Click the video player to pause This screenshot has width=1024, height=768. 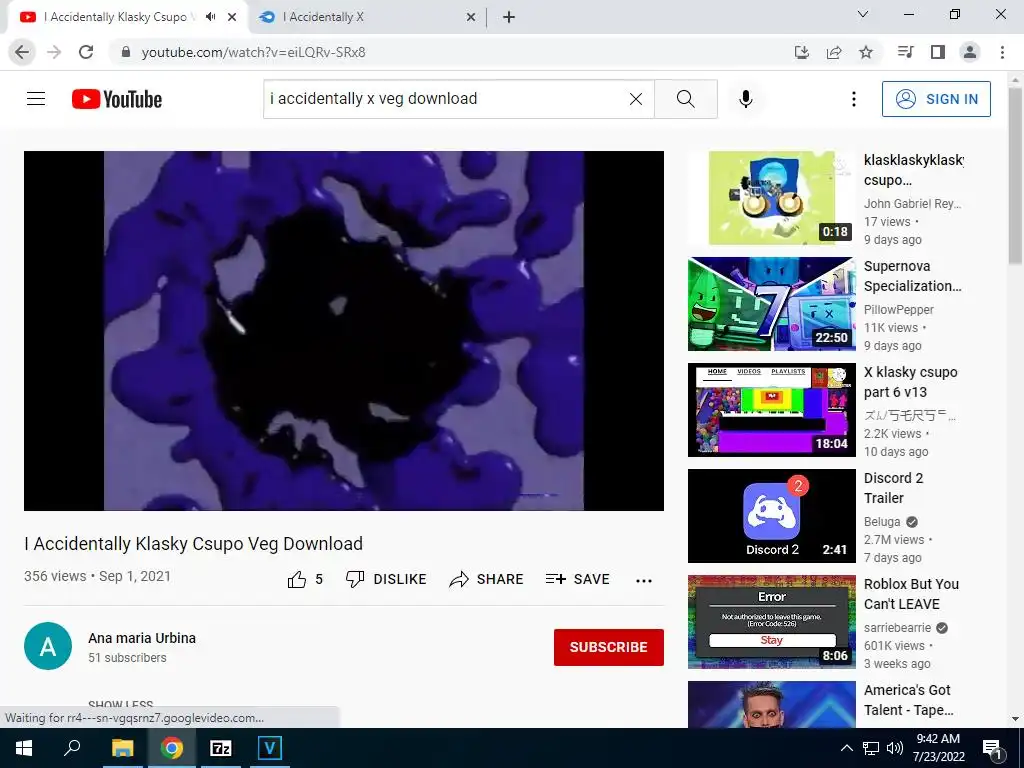(x=344, y=331)
